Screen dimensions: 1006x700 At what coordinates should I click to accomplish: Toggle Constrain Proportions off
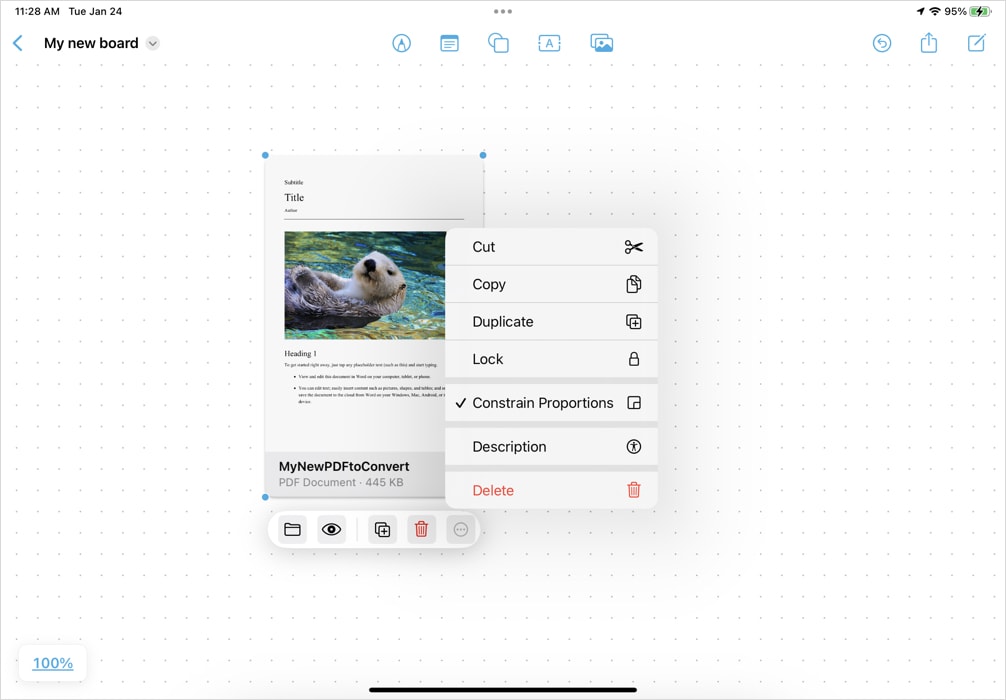[551, 403]
